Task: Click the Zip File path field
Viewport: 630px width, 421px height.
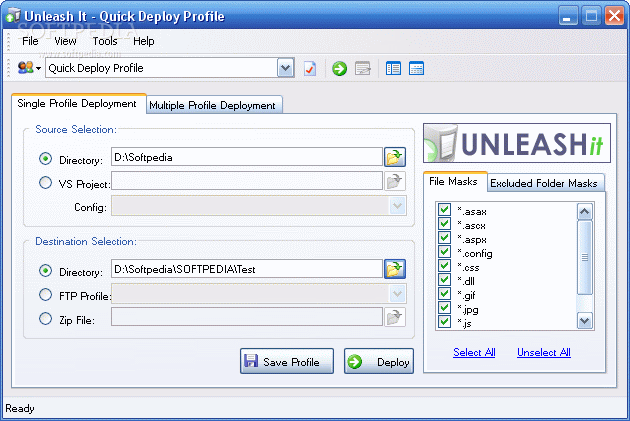Action: click(246, 317)
